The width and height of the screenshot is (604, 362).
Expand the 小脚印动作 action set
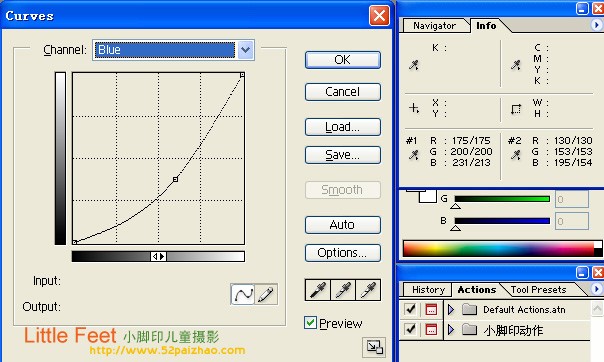point(451,329)
